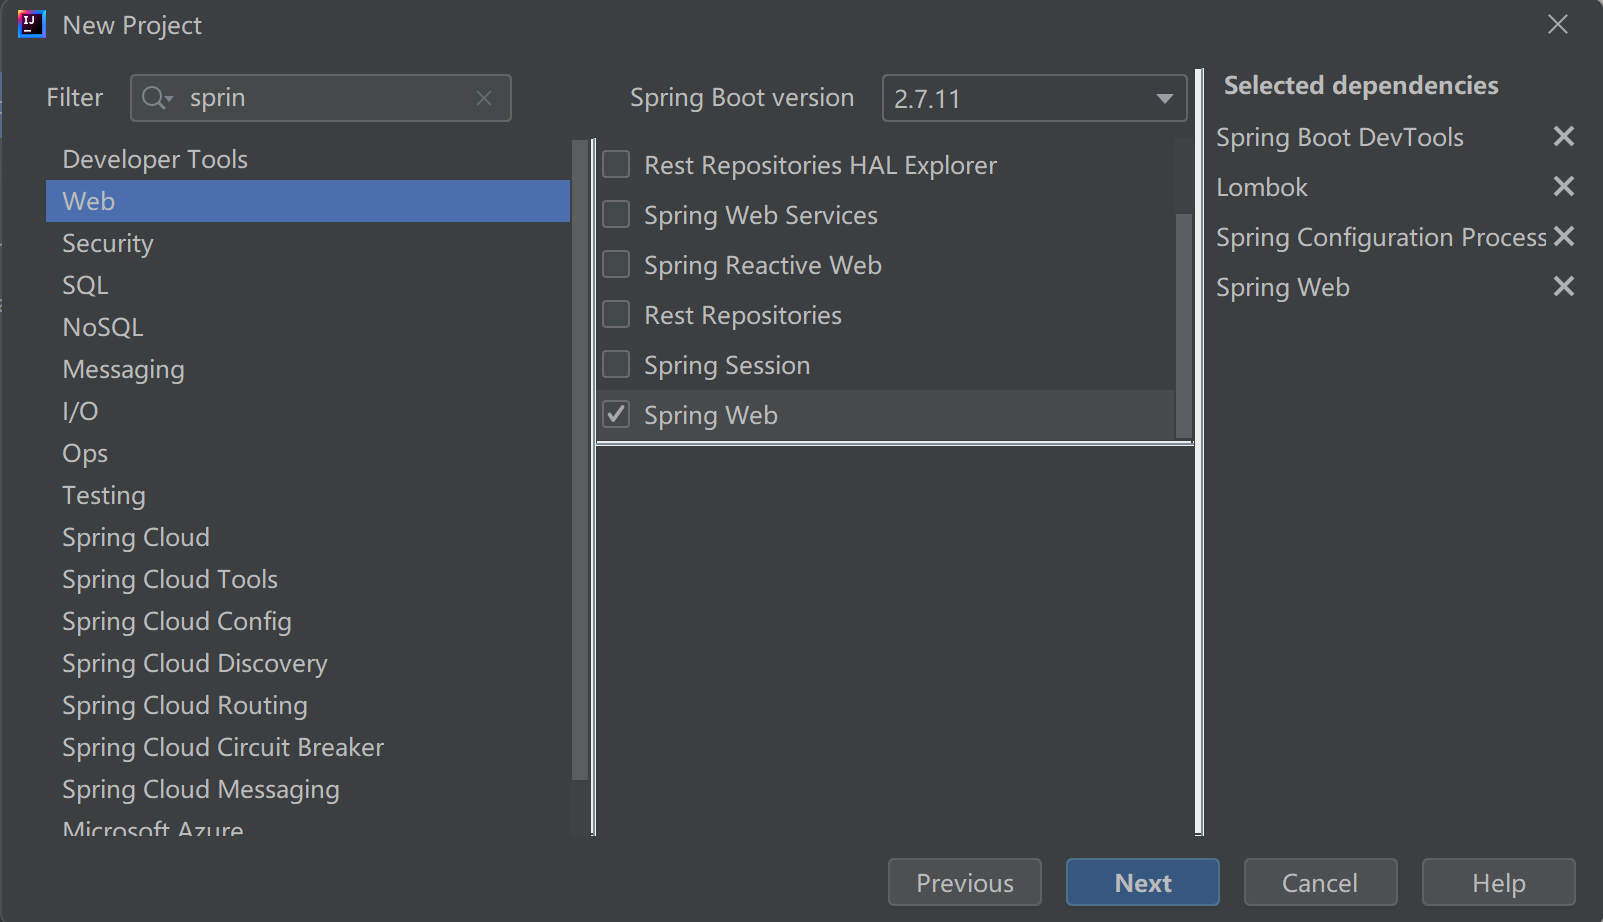
Task: Check the Spring Session dependency
Action: [616, 364]
